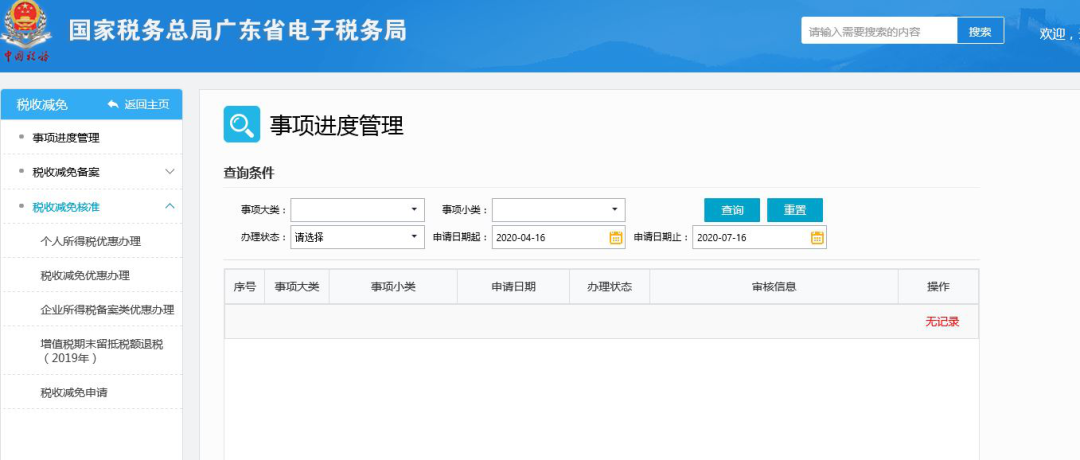1080x460 pixels.
Task: Focus the header search input field
Action: tap(879, 31)
